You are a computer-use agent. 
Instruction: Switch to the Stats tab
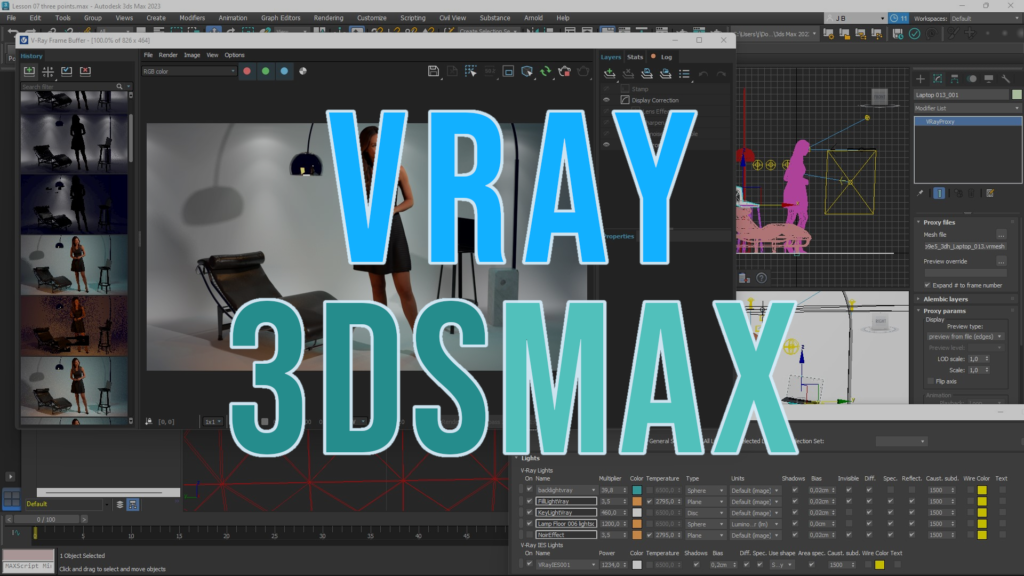pos(635,57)
